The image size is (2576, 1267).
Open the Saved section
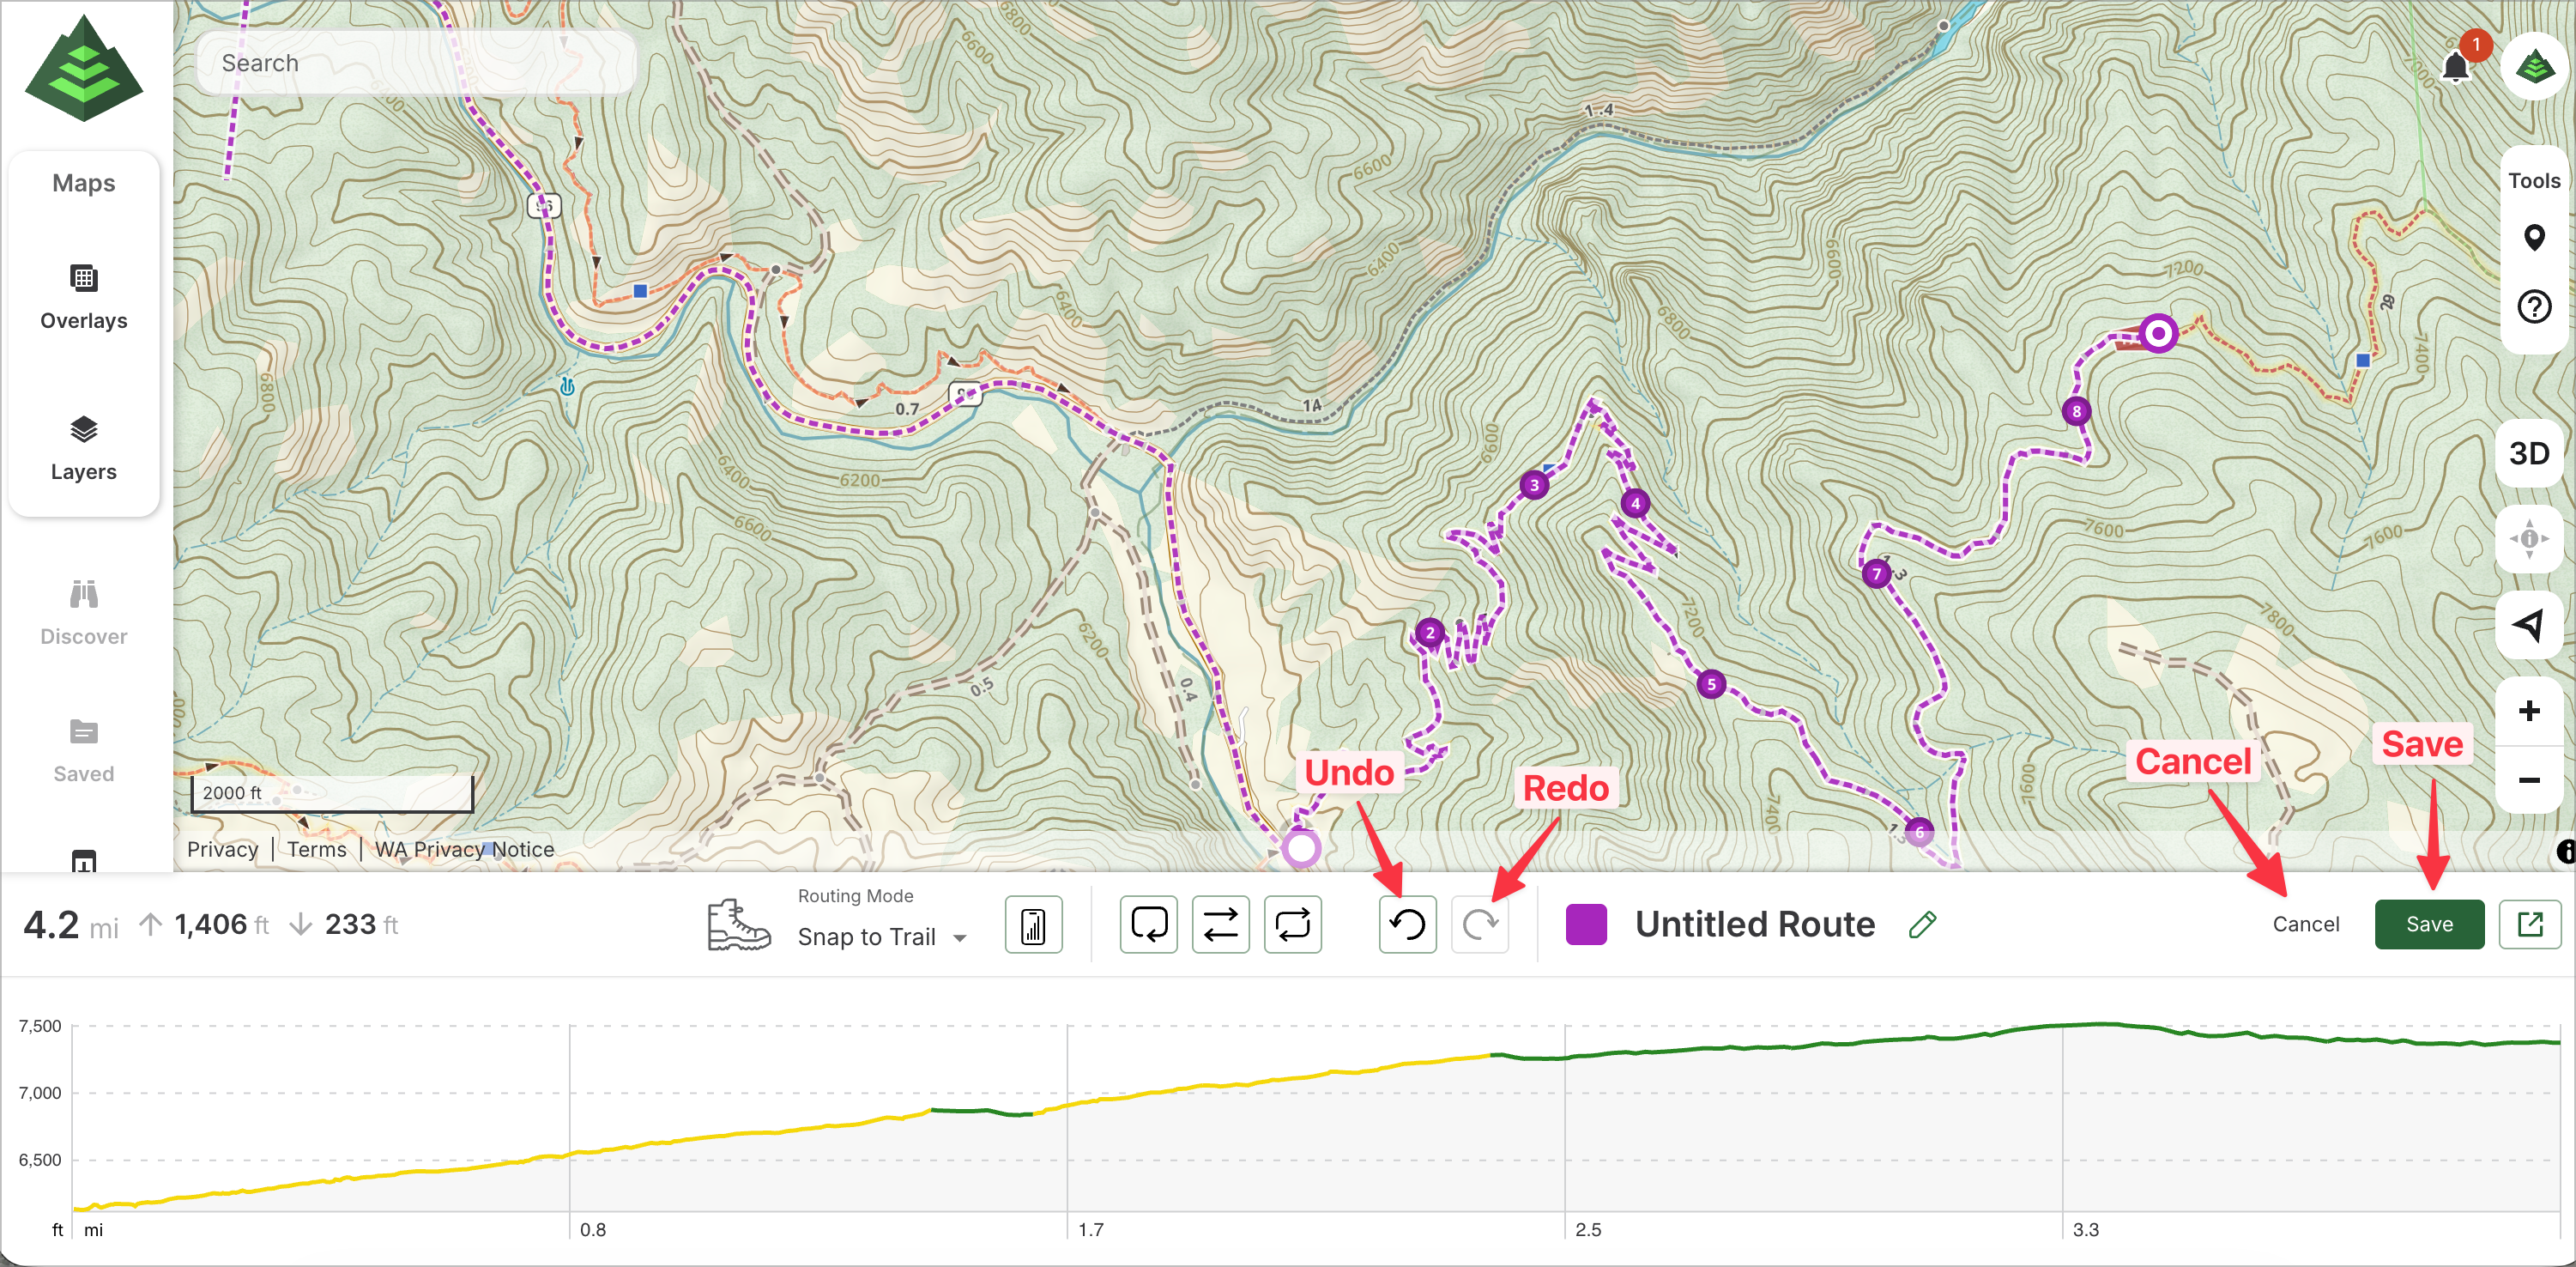coord(84,750)
